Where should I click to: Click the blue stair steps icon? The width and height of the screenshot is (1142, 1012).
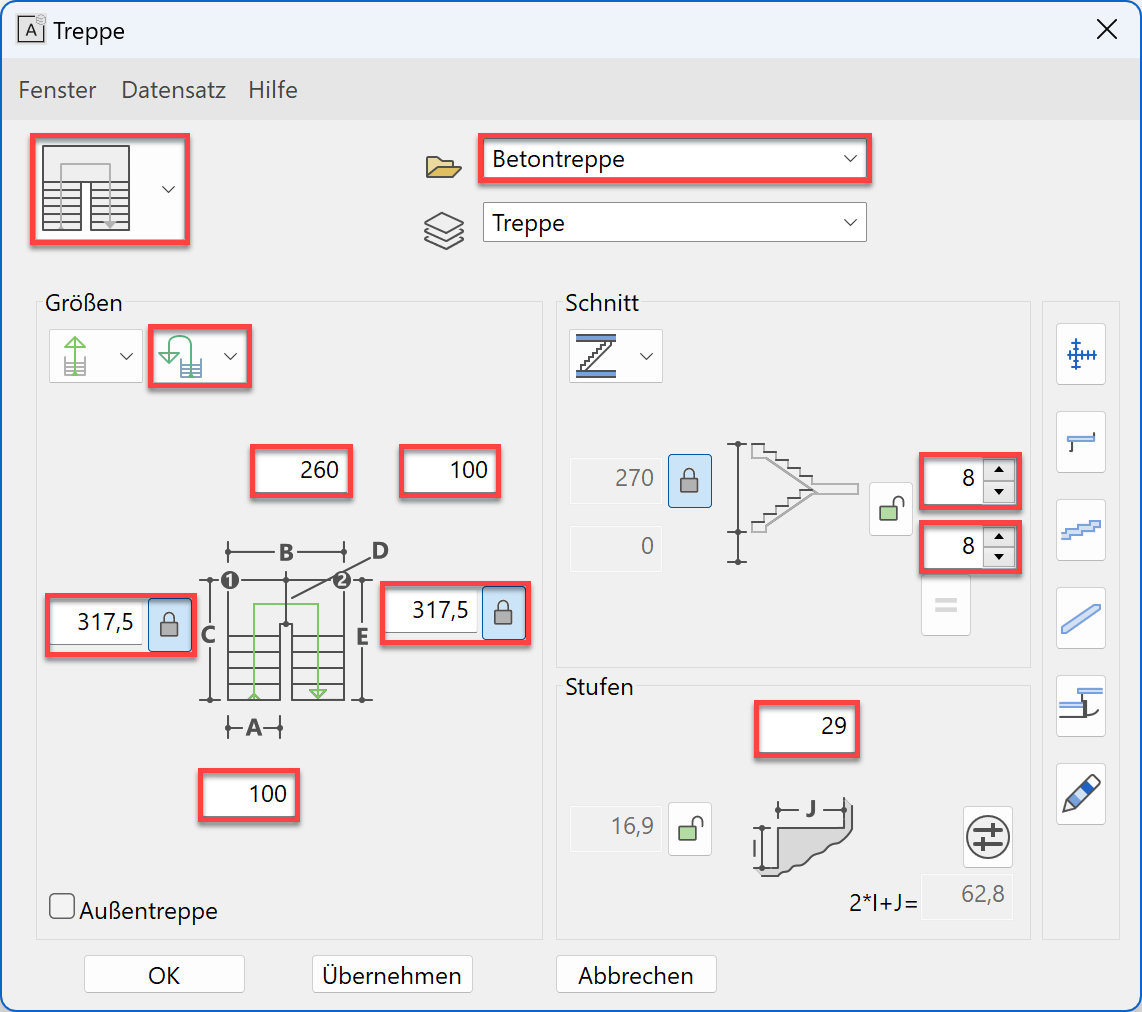click(1080, 530)
